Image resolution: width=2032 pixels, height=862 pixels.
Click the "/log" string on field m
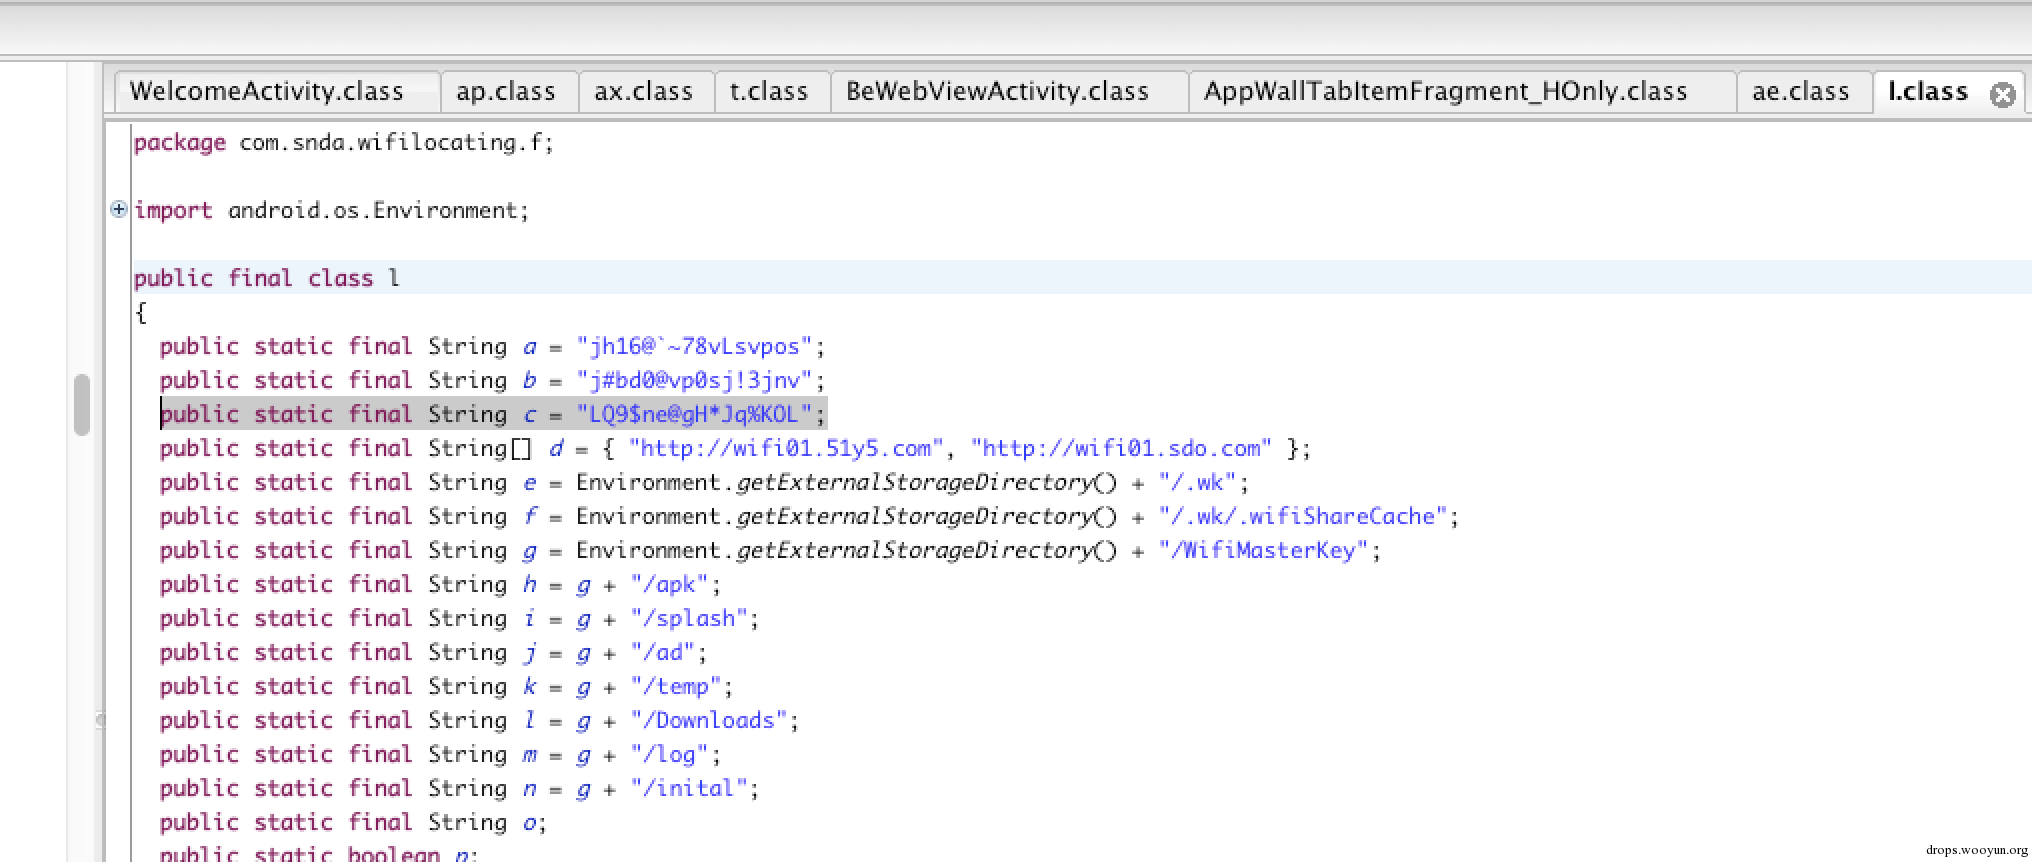click(x=669, y=755)
